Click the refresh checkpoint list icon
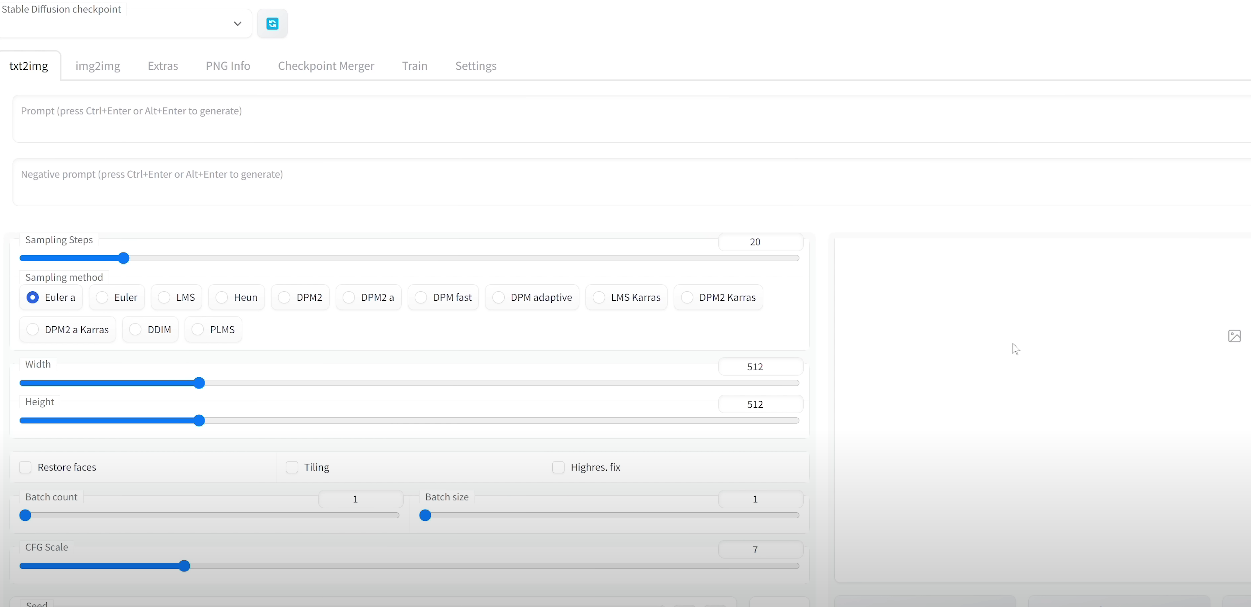The image size is (1251, 607). 272,23
